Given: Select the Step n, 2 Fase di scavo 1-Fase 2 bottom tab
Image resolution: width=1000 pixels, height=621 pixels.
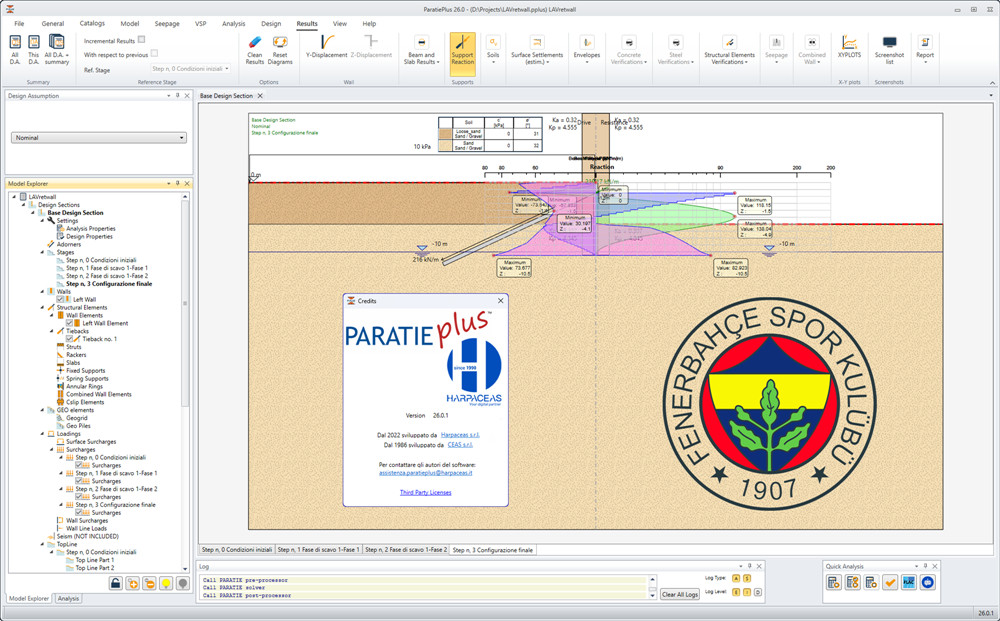Looking at the screenshot, I should point(406,550).
